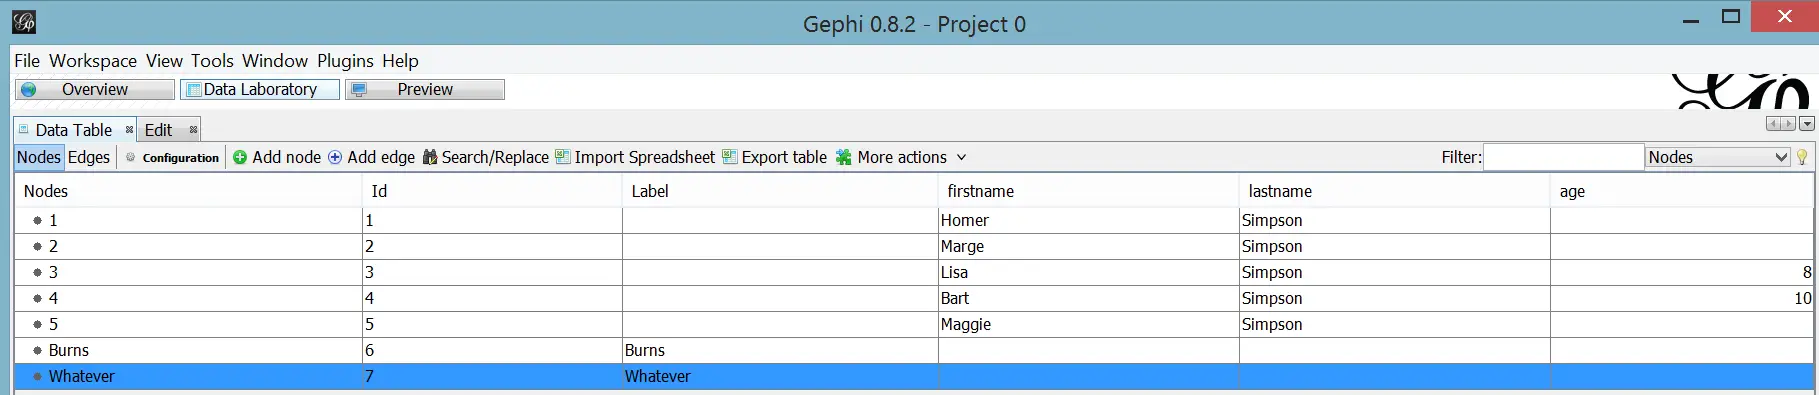Open the Plugins menu
The image size is (1819, 395).
(345, 61)
